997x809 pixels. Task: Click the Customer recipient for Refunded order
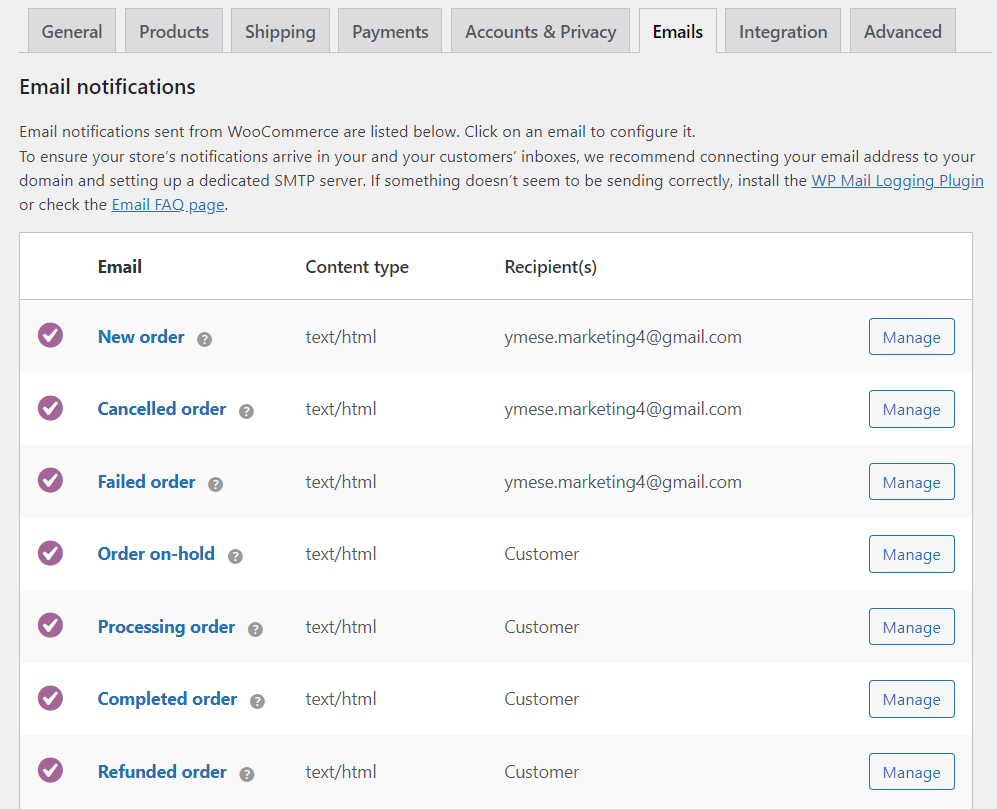[x=542, y=771]
